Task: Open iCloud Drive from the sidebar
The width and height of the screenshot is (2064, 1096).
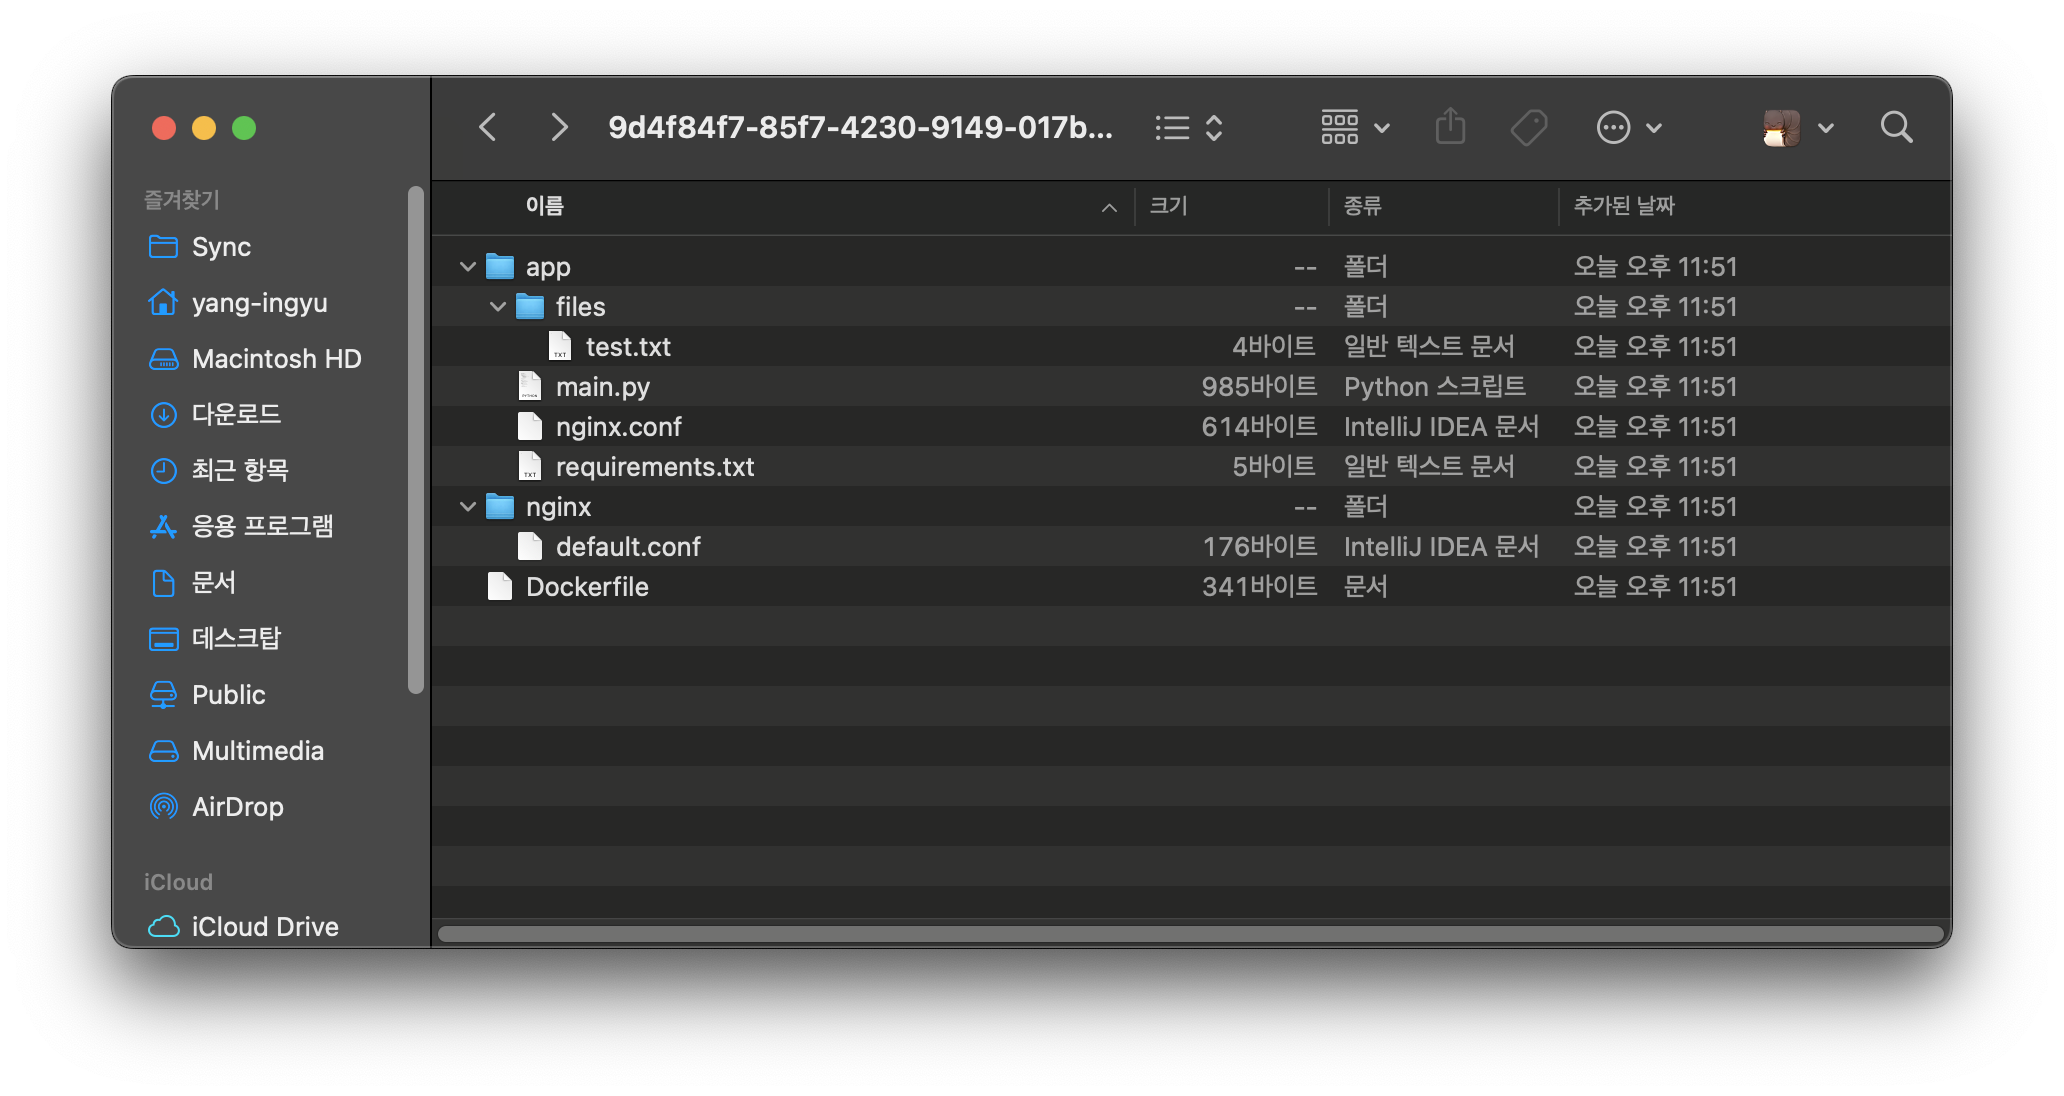Action: (265, 926)
